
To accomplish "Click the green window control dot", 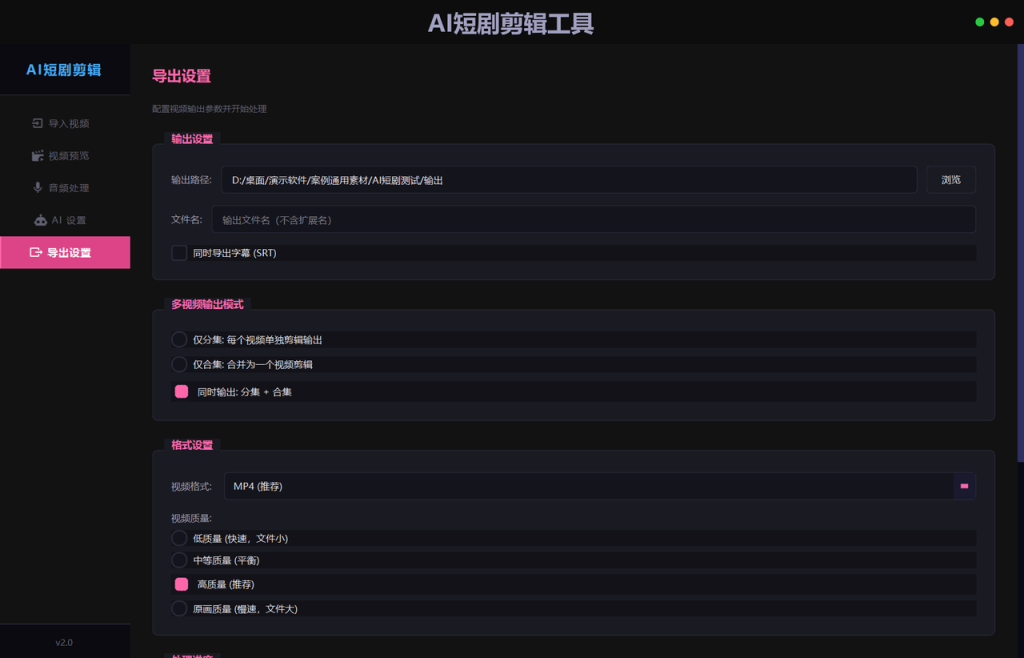I will tap(980, 22).
